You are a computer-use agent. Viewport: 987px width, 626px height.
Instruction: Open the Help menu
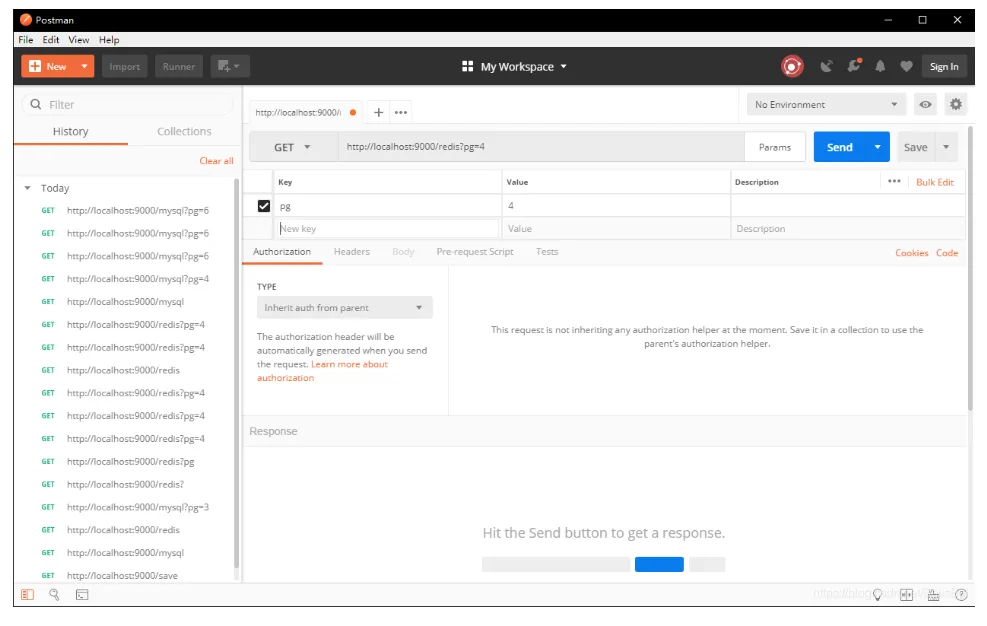[109, 40]
